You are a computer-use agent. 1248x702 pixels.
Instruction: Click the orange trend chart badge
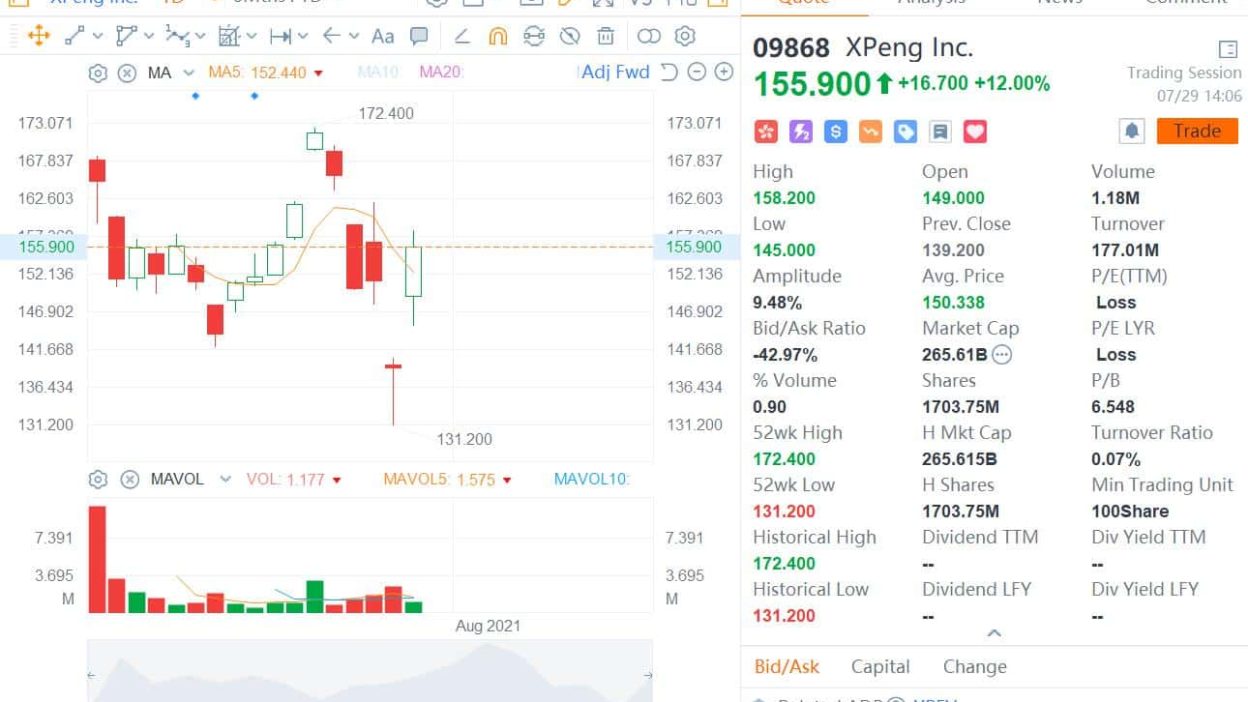(871, 131)
